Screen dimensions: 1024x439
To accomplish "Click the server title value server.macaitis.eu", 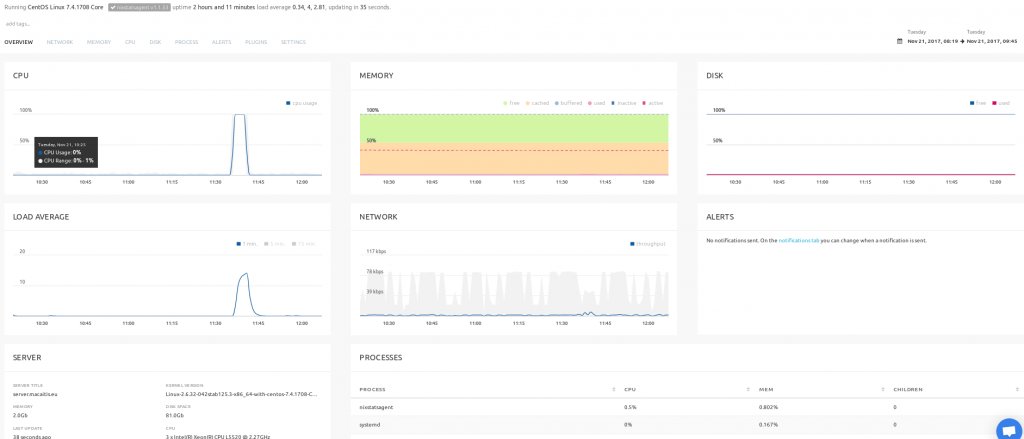I will tap(35, 395).
